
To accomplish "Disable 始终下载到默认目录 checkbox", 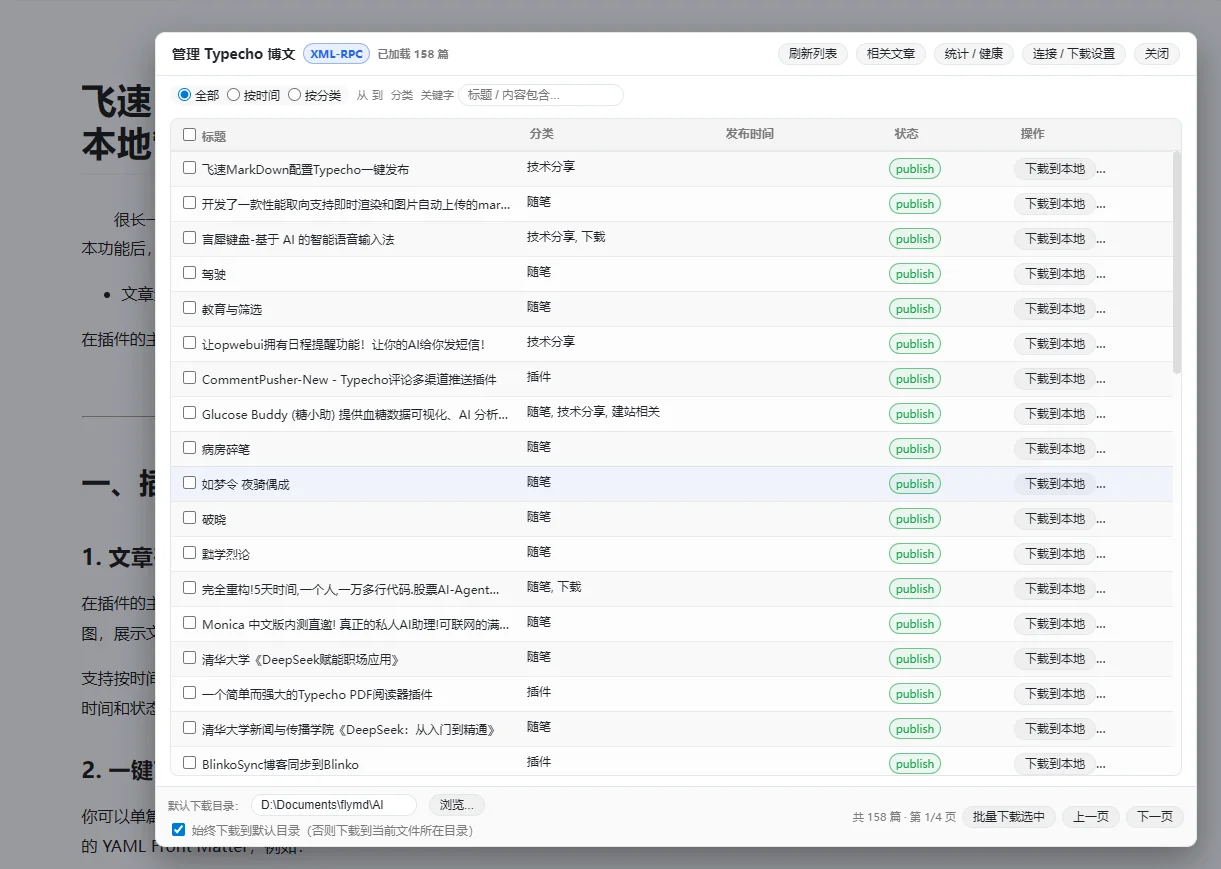I will (x=178, y=829).
